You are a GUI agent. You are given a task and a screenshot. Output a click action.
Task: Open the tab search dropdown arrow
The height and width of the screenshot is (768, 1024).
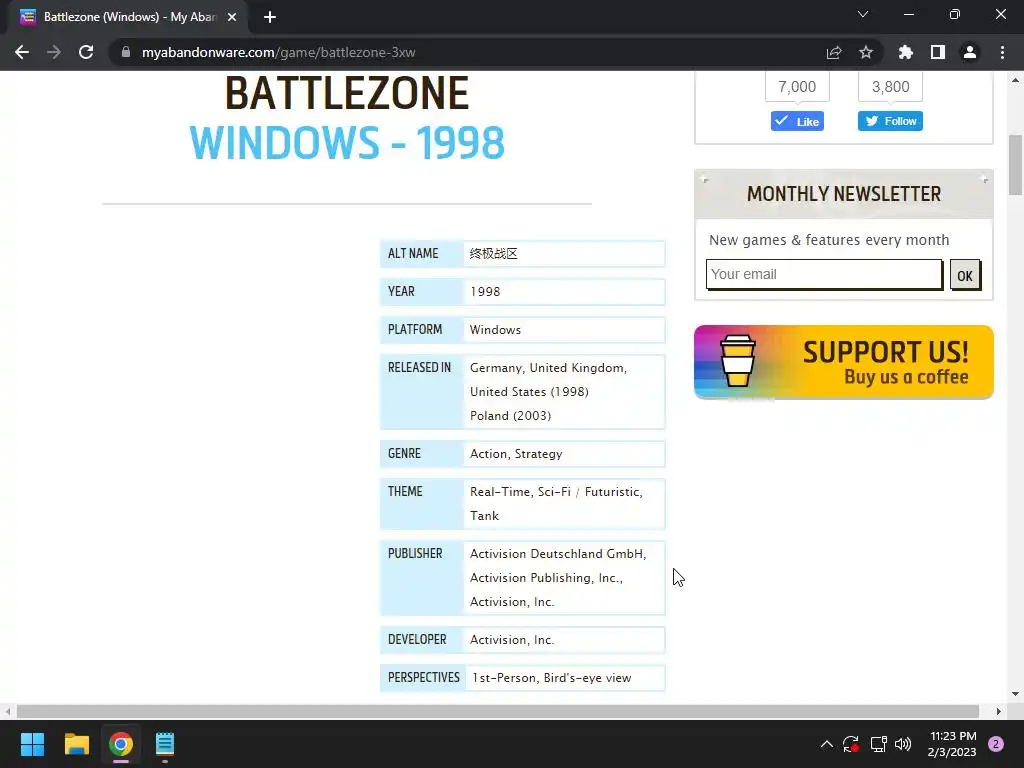click(x=863, y=14)
